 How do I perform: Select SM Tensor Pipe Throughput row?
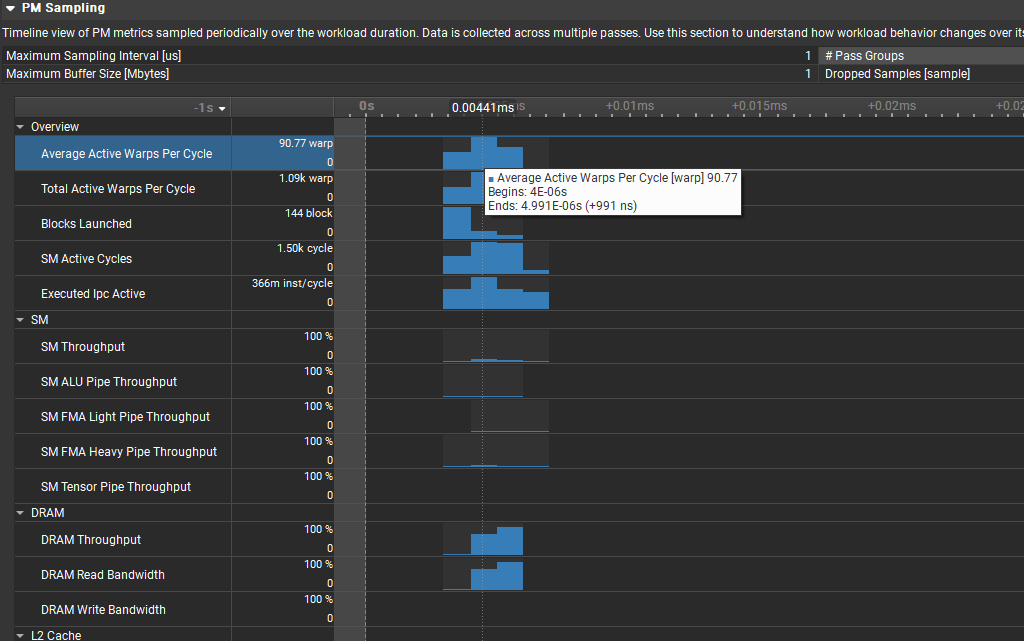pos(116,487)
